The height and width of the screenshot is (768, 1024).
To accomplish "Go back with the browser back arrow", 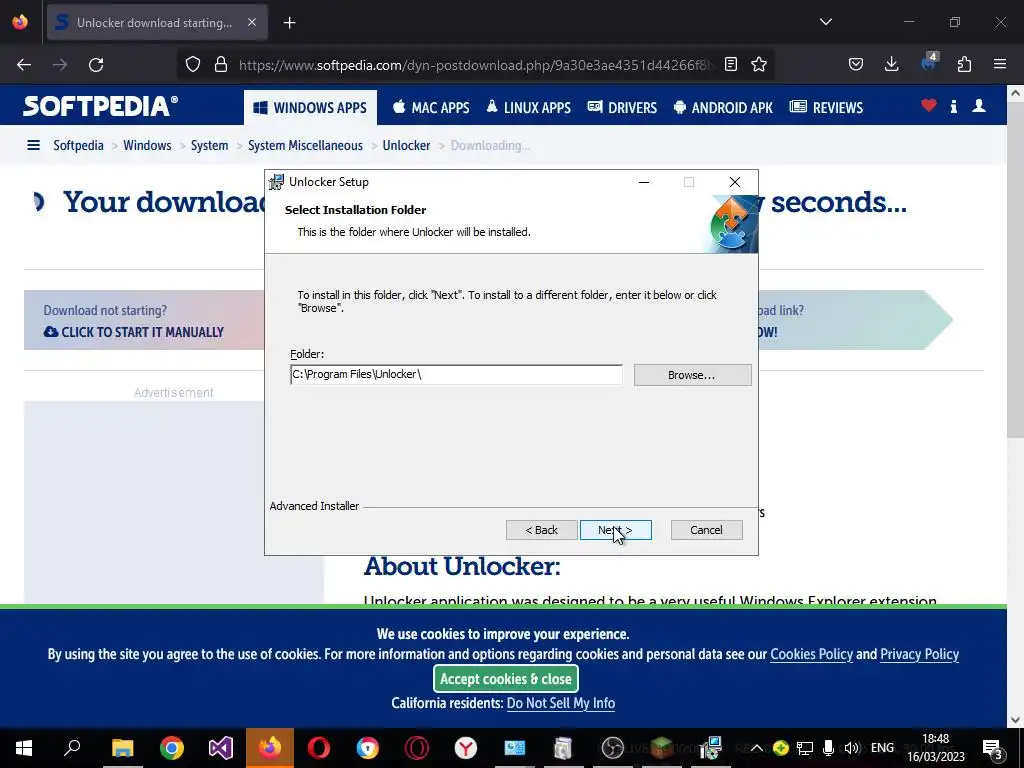I will click(24, 65).
